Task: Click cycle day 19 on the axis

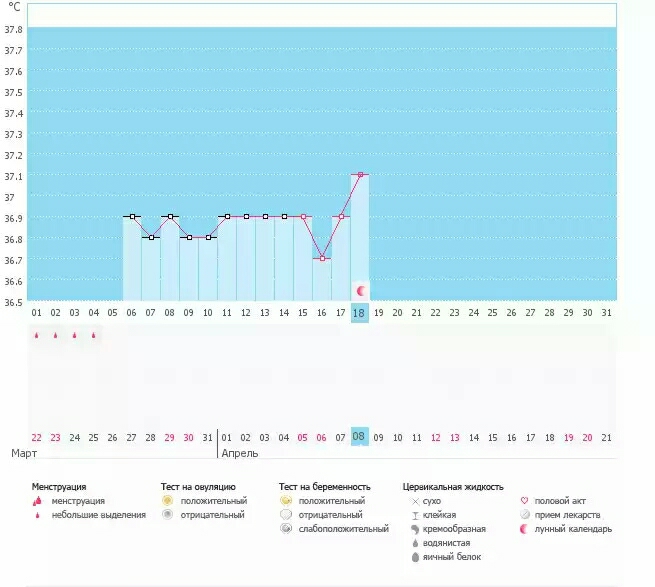Action: tap(378, 313)
